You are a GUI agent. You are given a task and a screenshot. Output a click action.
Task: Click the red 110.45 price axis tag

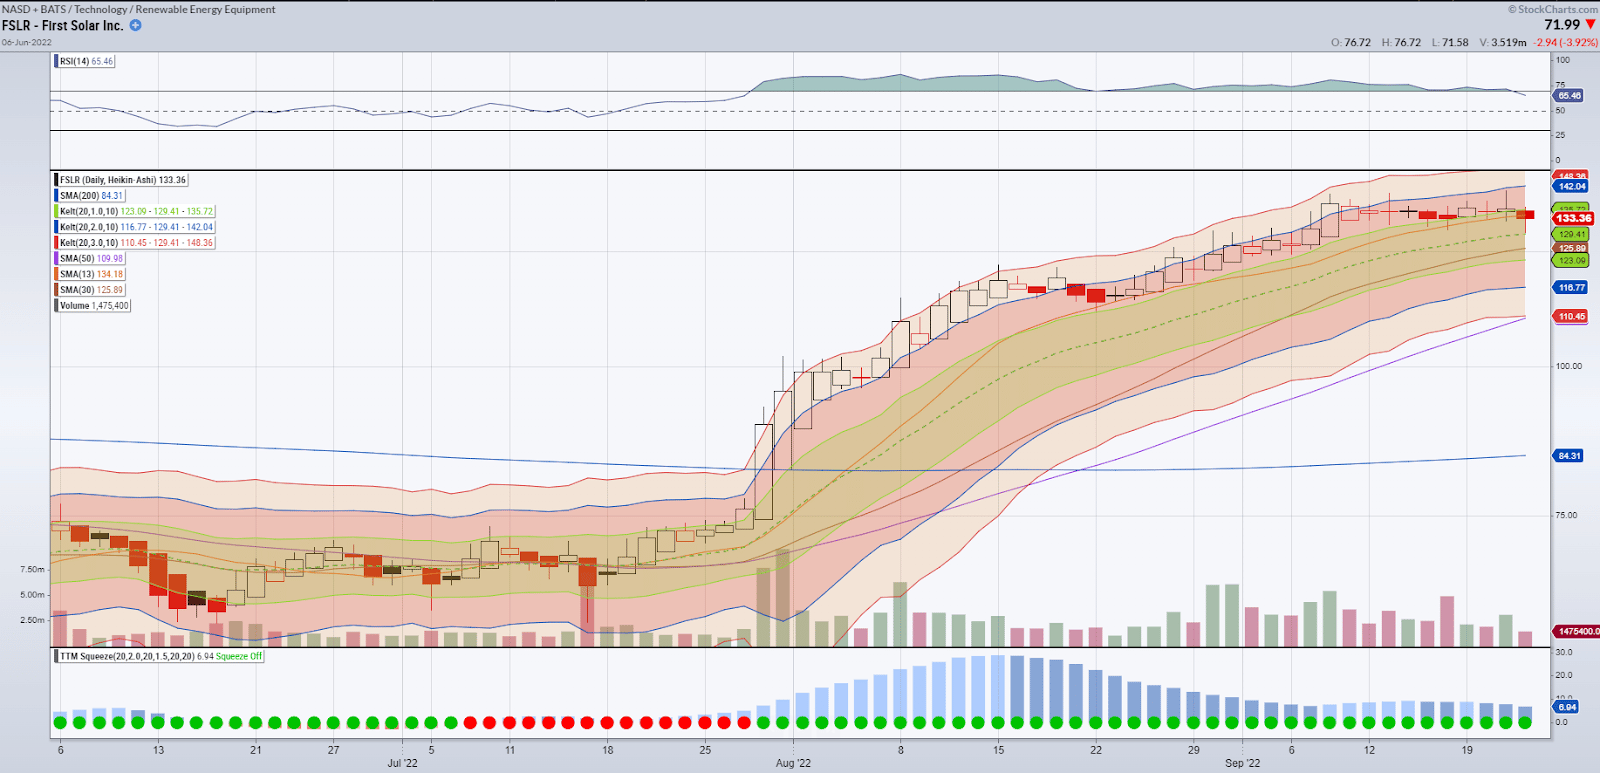coord(1571,316)
